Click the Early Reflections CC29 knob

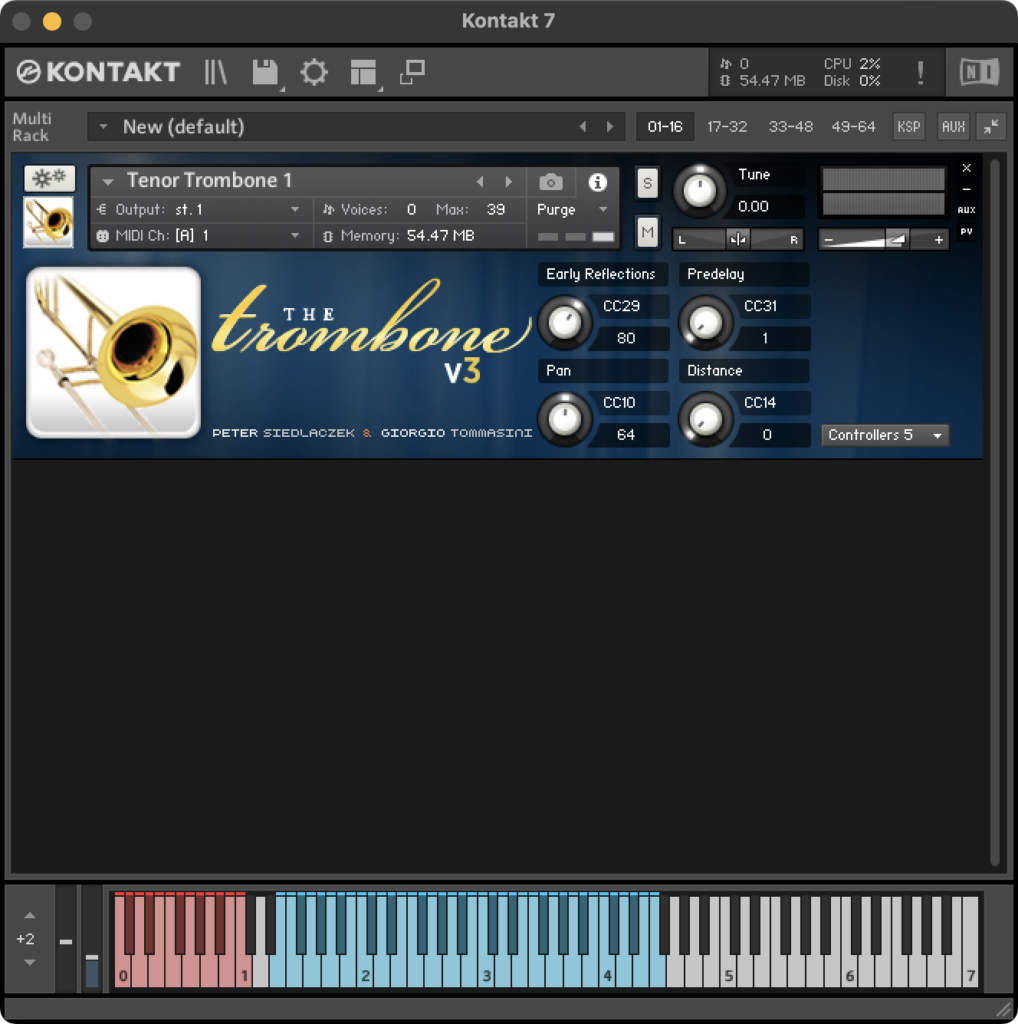(565, 321)
